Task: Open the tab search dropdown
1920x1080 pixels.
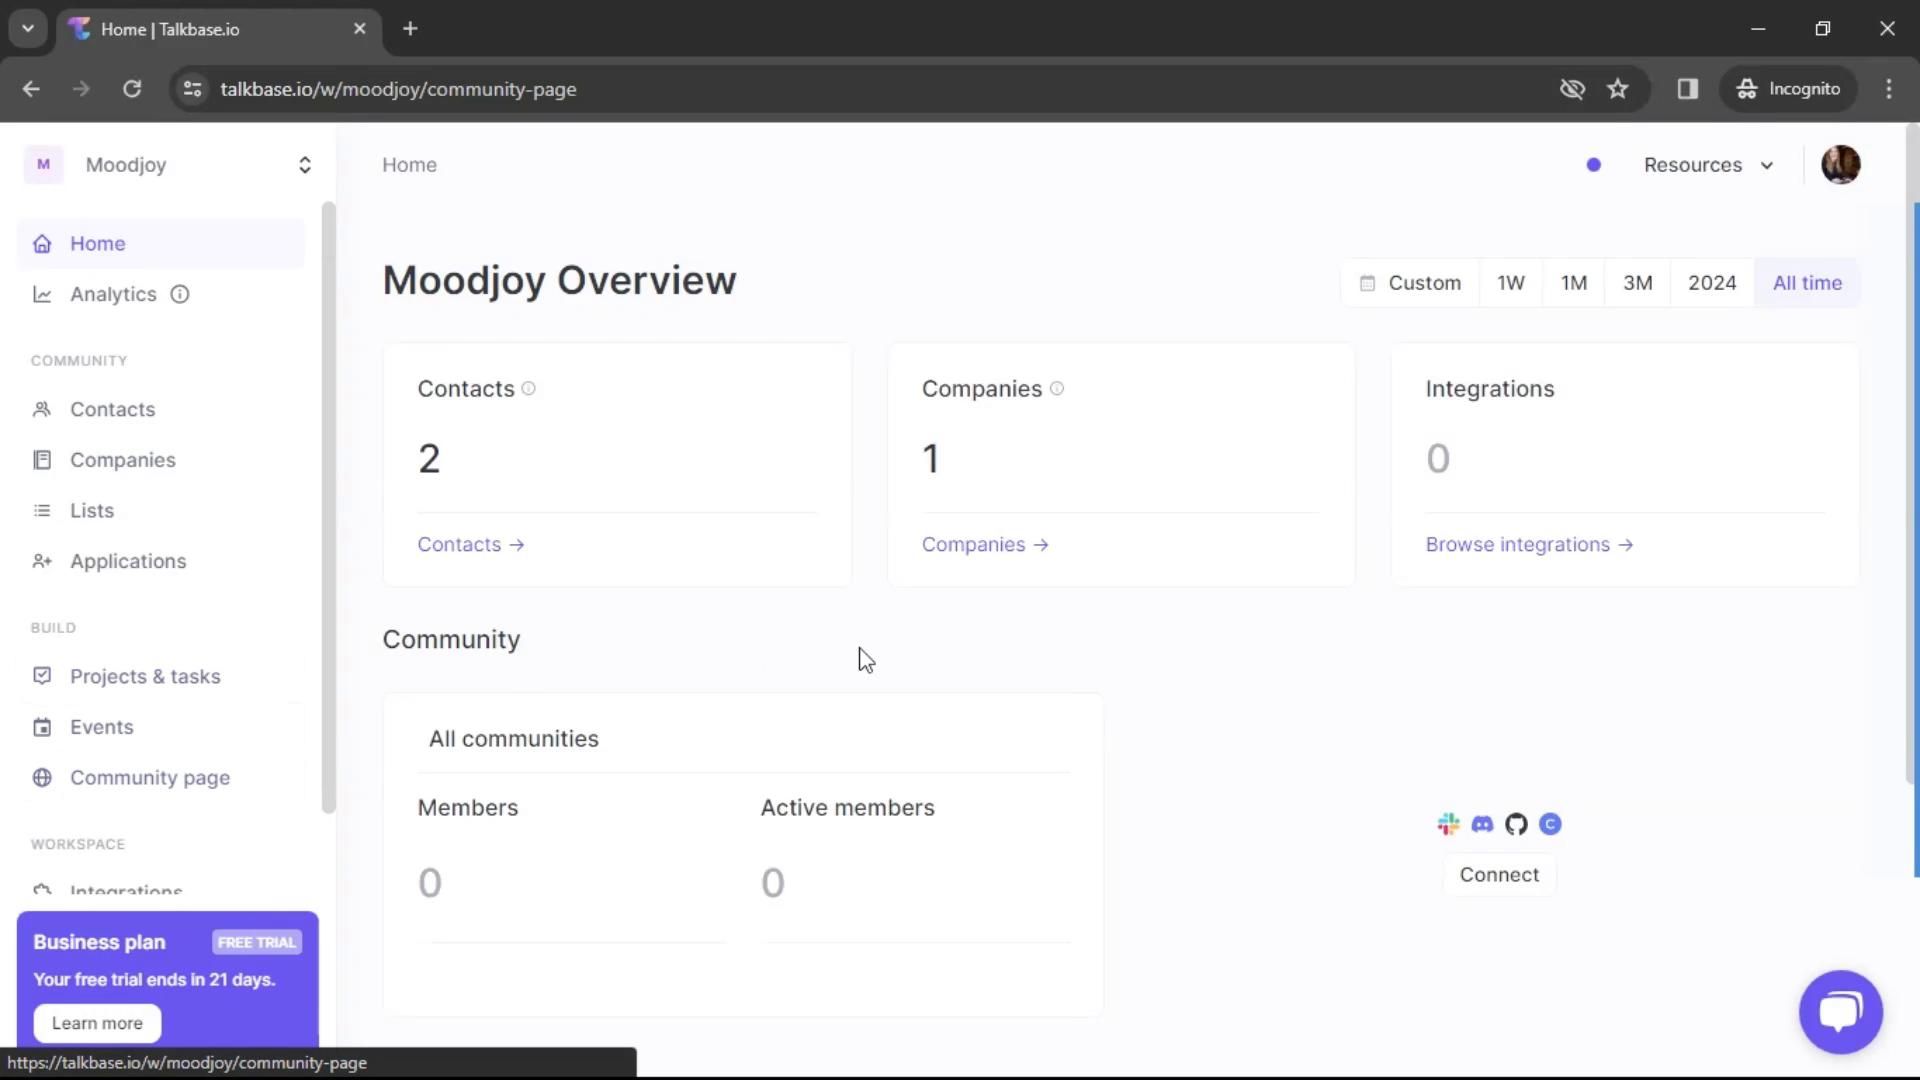Action: coord(28,29)
